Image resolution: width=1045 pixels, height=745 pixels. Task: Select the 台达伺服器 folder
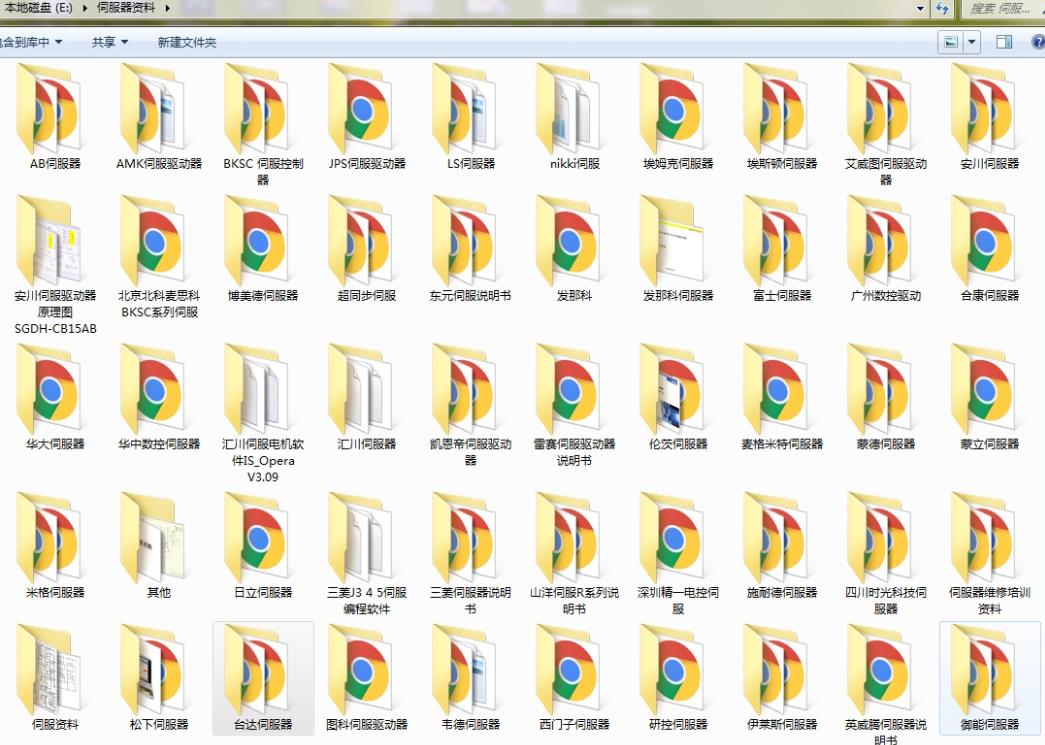(x=263, y=670)
